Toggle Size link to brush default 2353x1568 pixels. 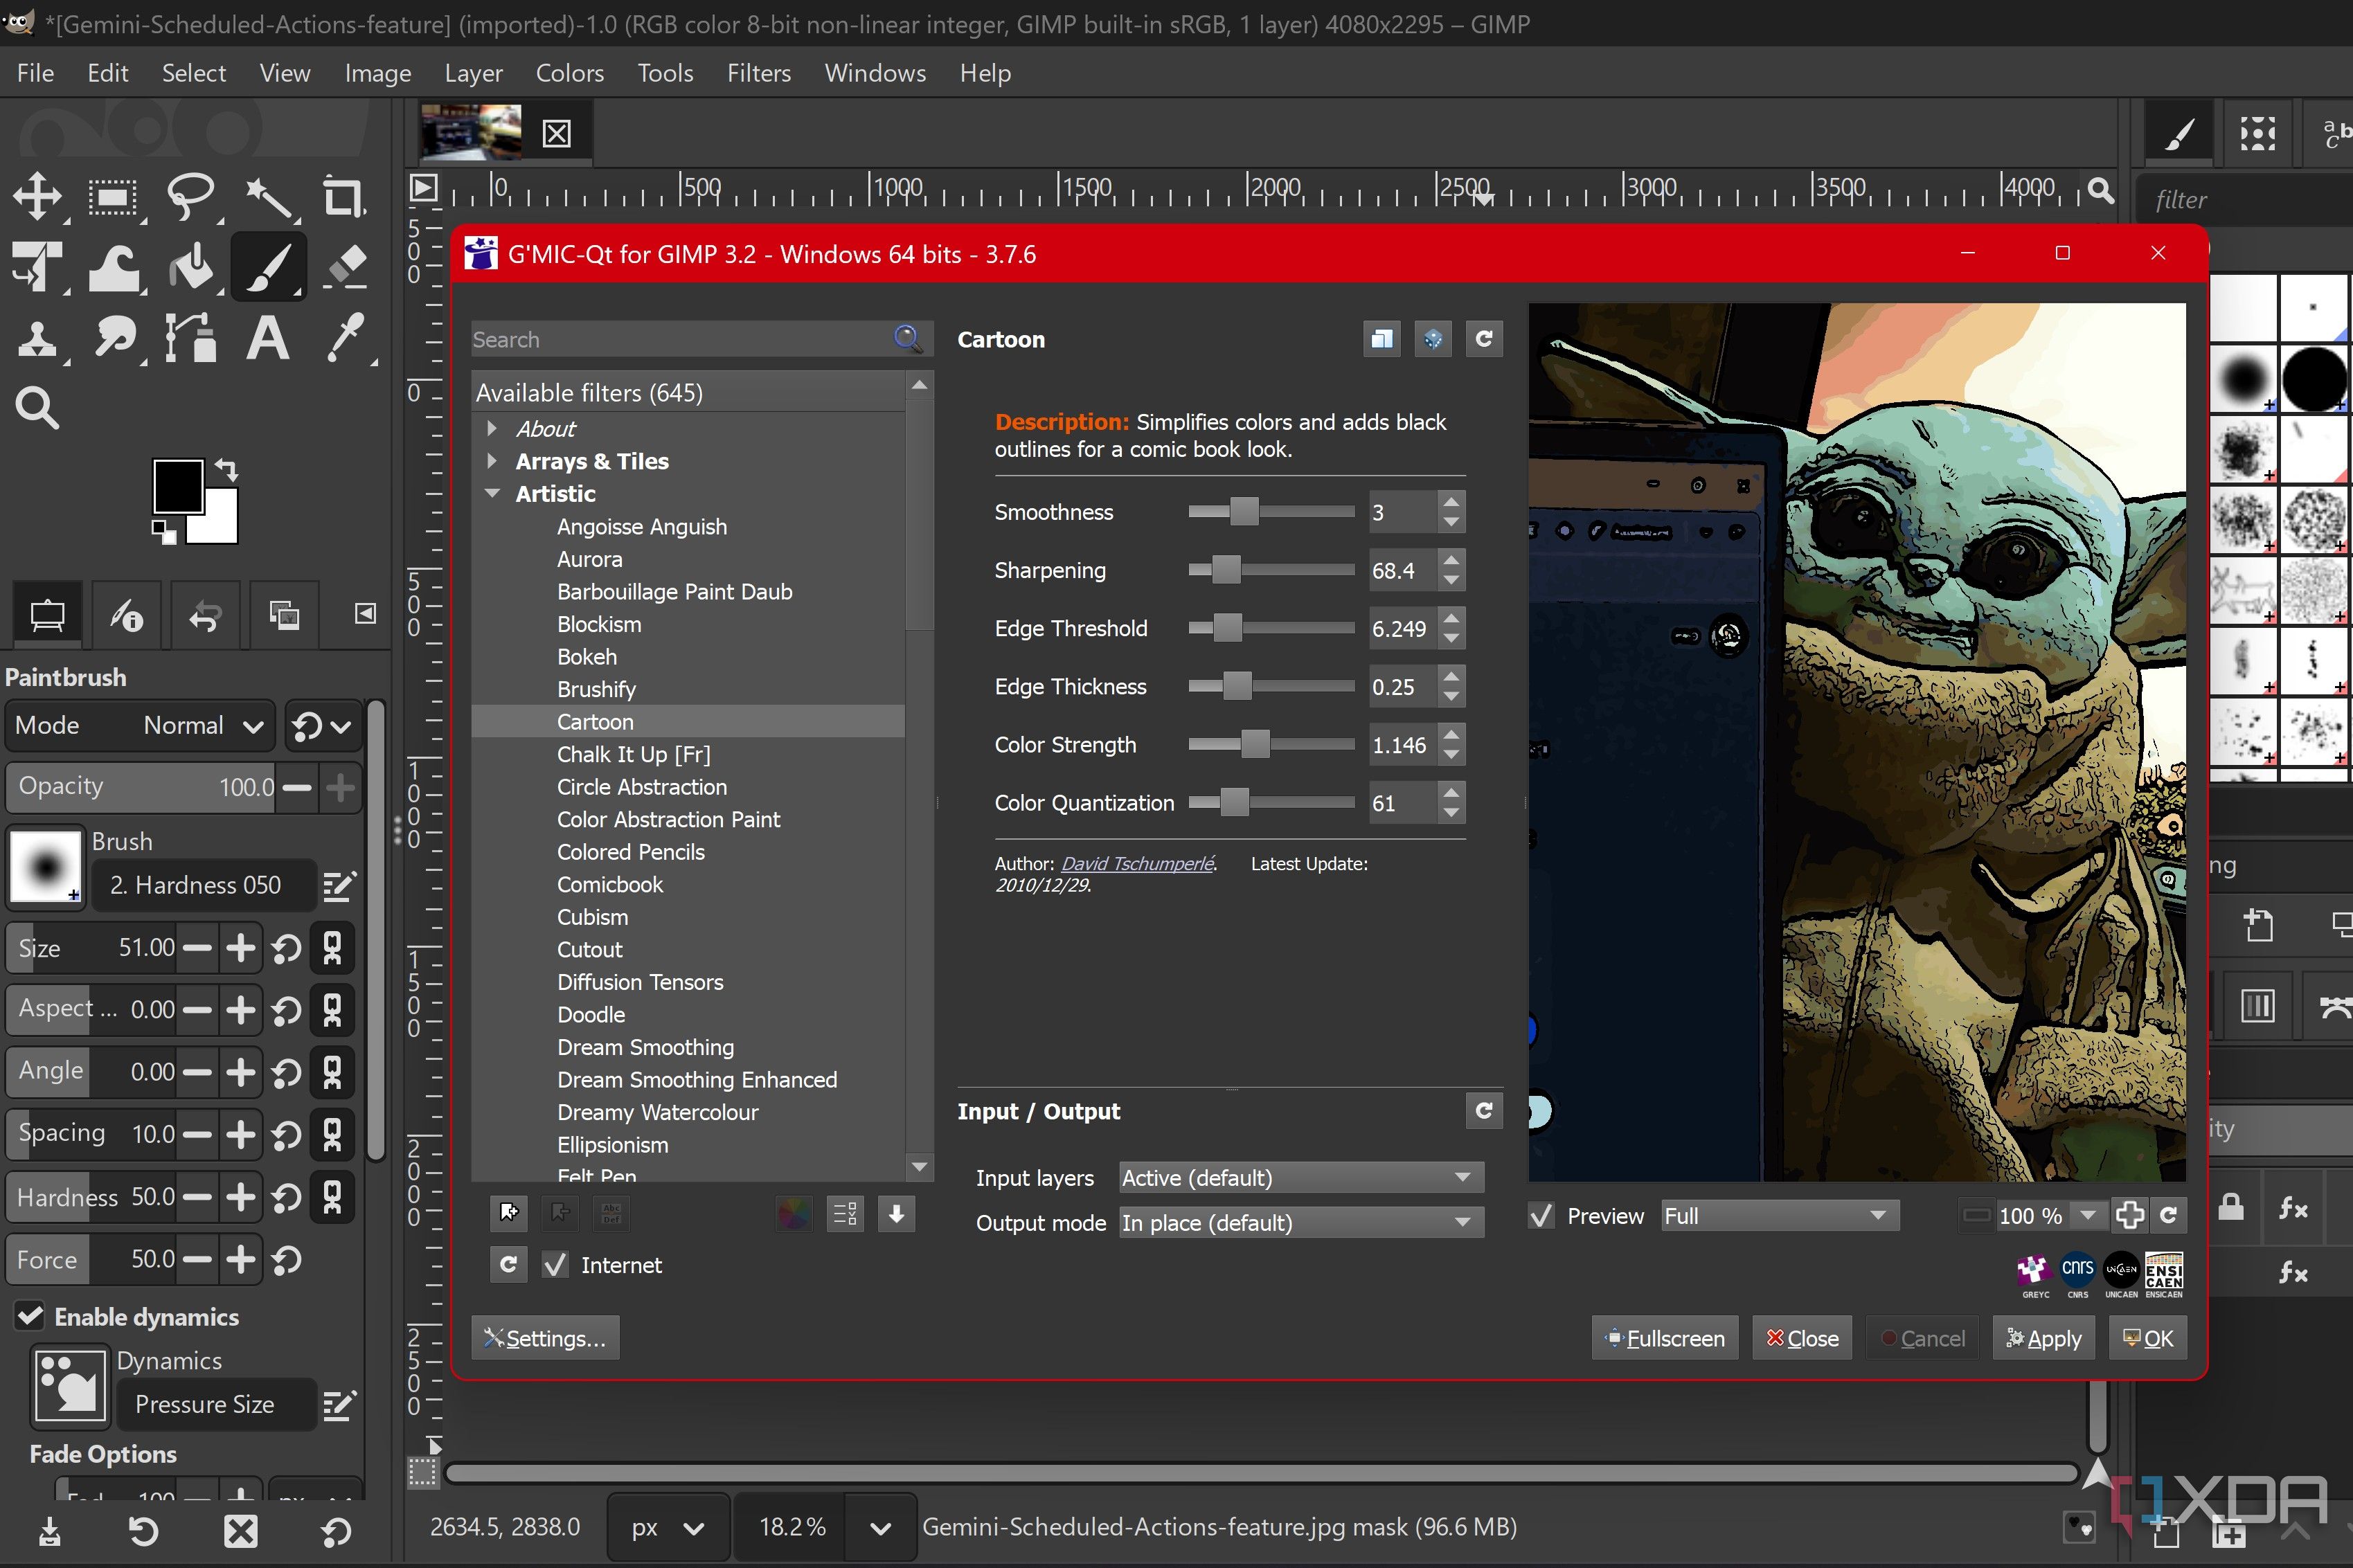333,948
